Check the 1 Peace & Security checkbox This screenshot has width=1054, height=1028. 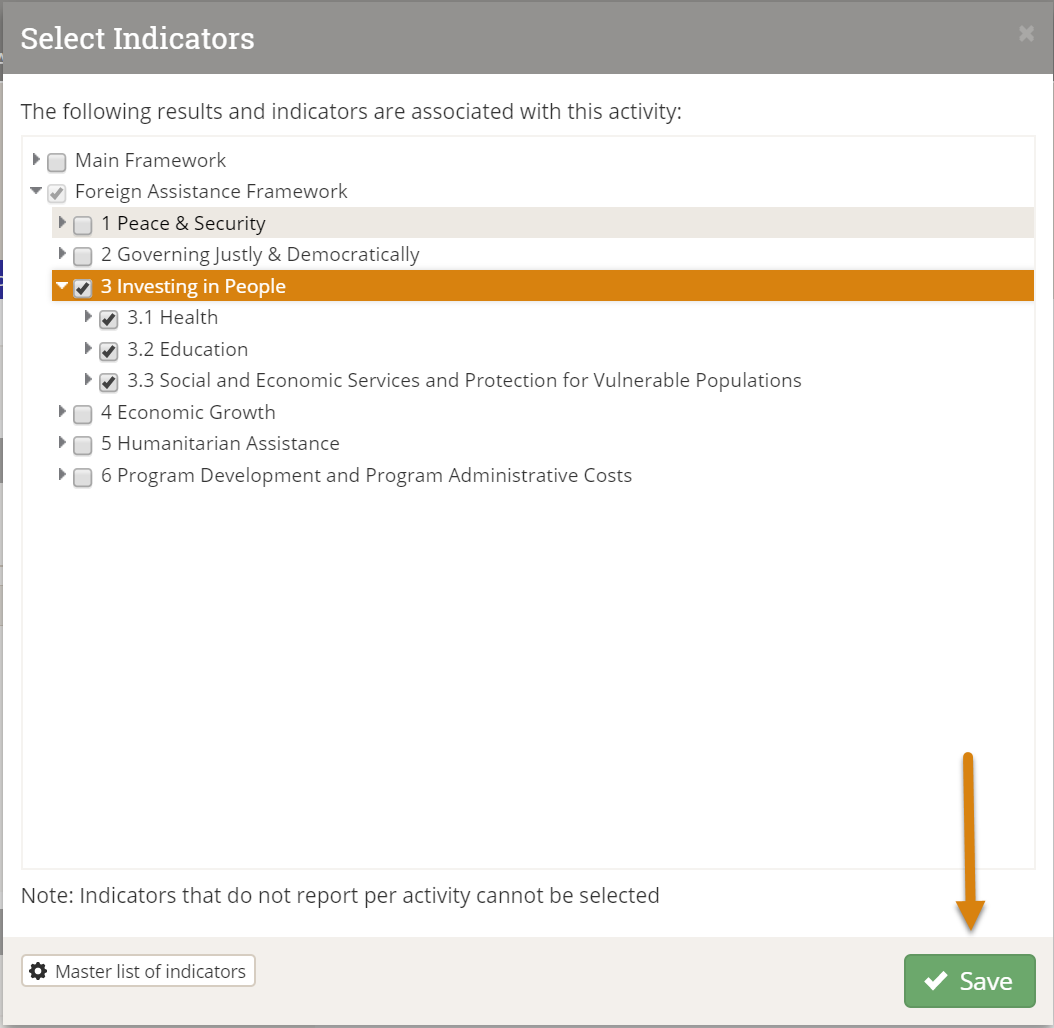[83, 225]
